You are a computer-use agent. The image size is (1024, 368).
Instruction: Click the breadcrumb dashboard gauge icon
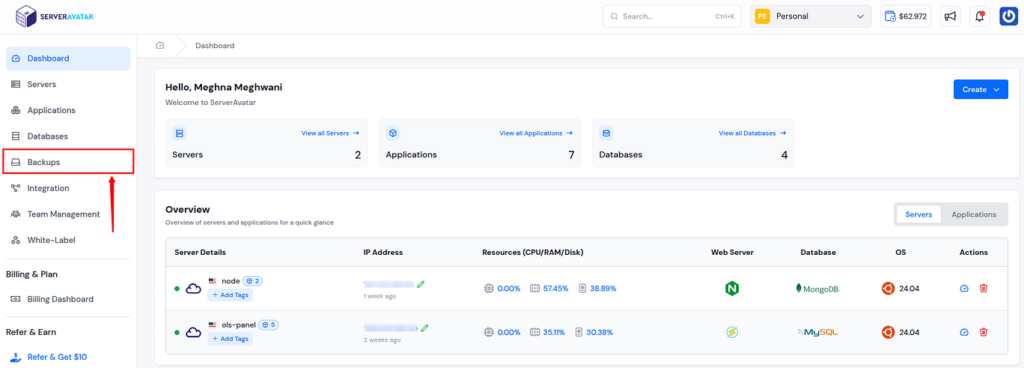(160, 46)
